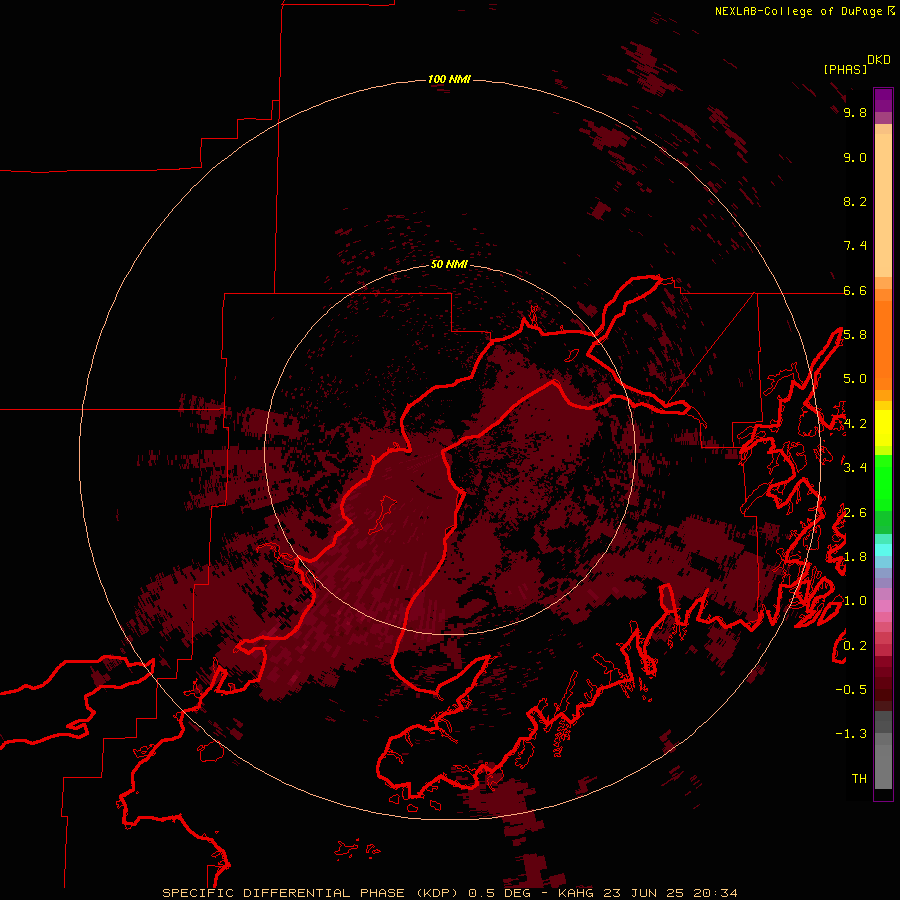Click the -0.5 legend value
The image size is (900, 900).
851,690
